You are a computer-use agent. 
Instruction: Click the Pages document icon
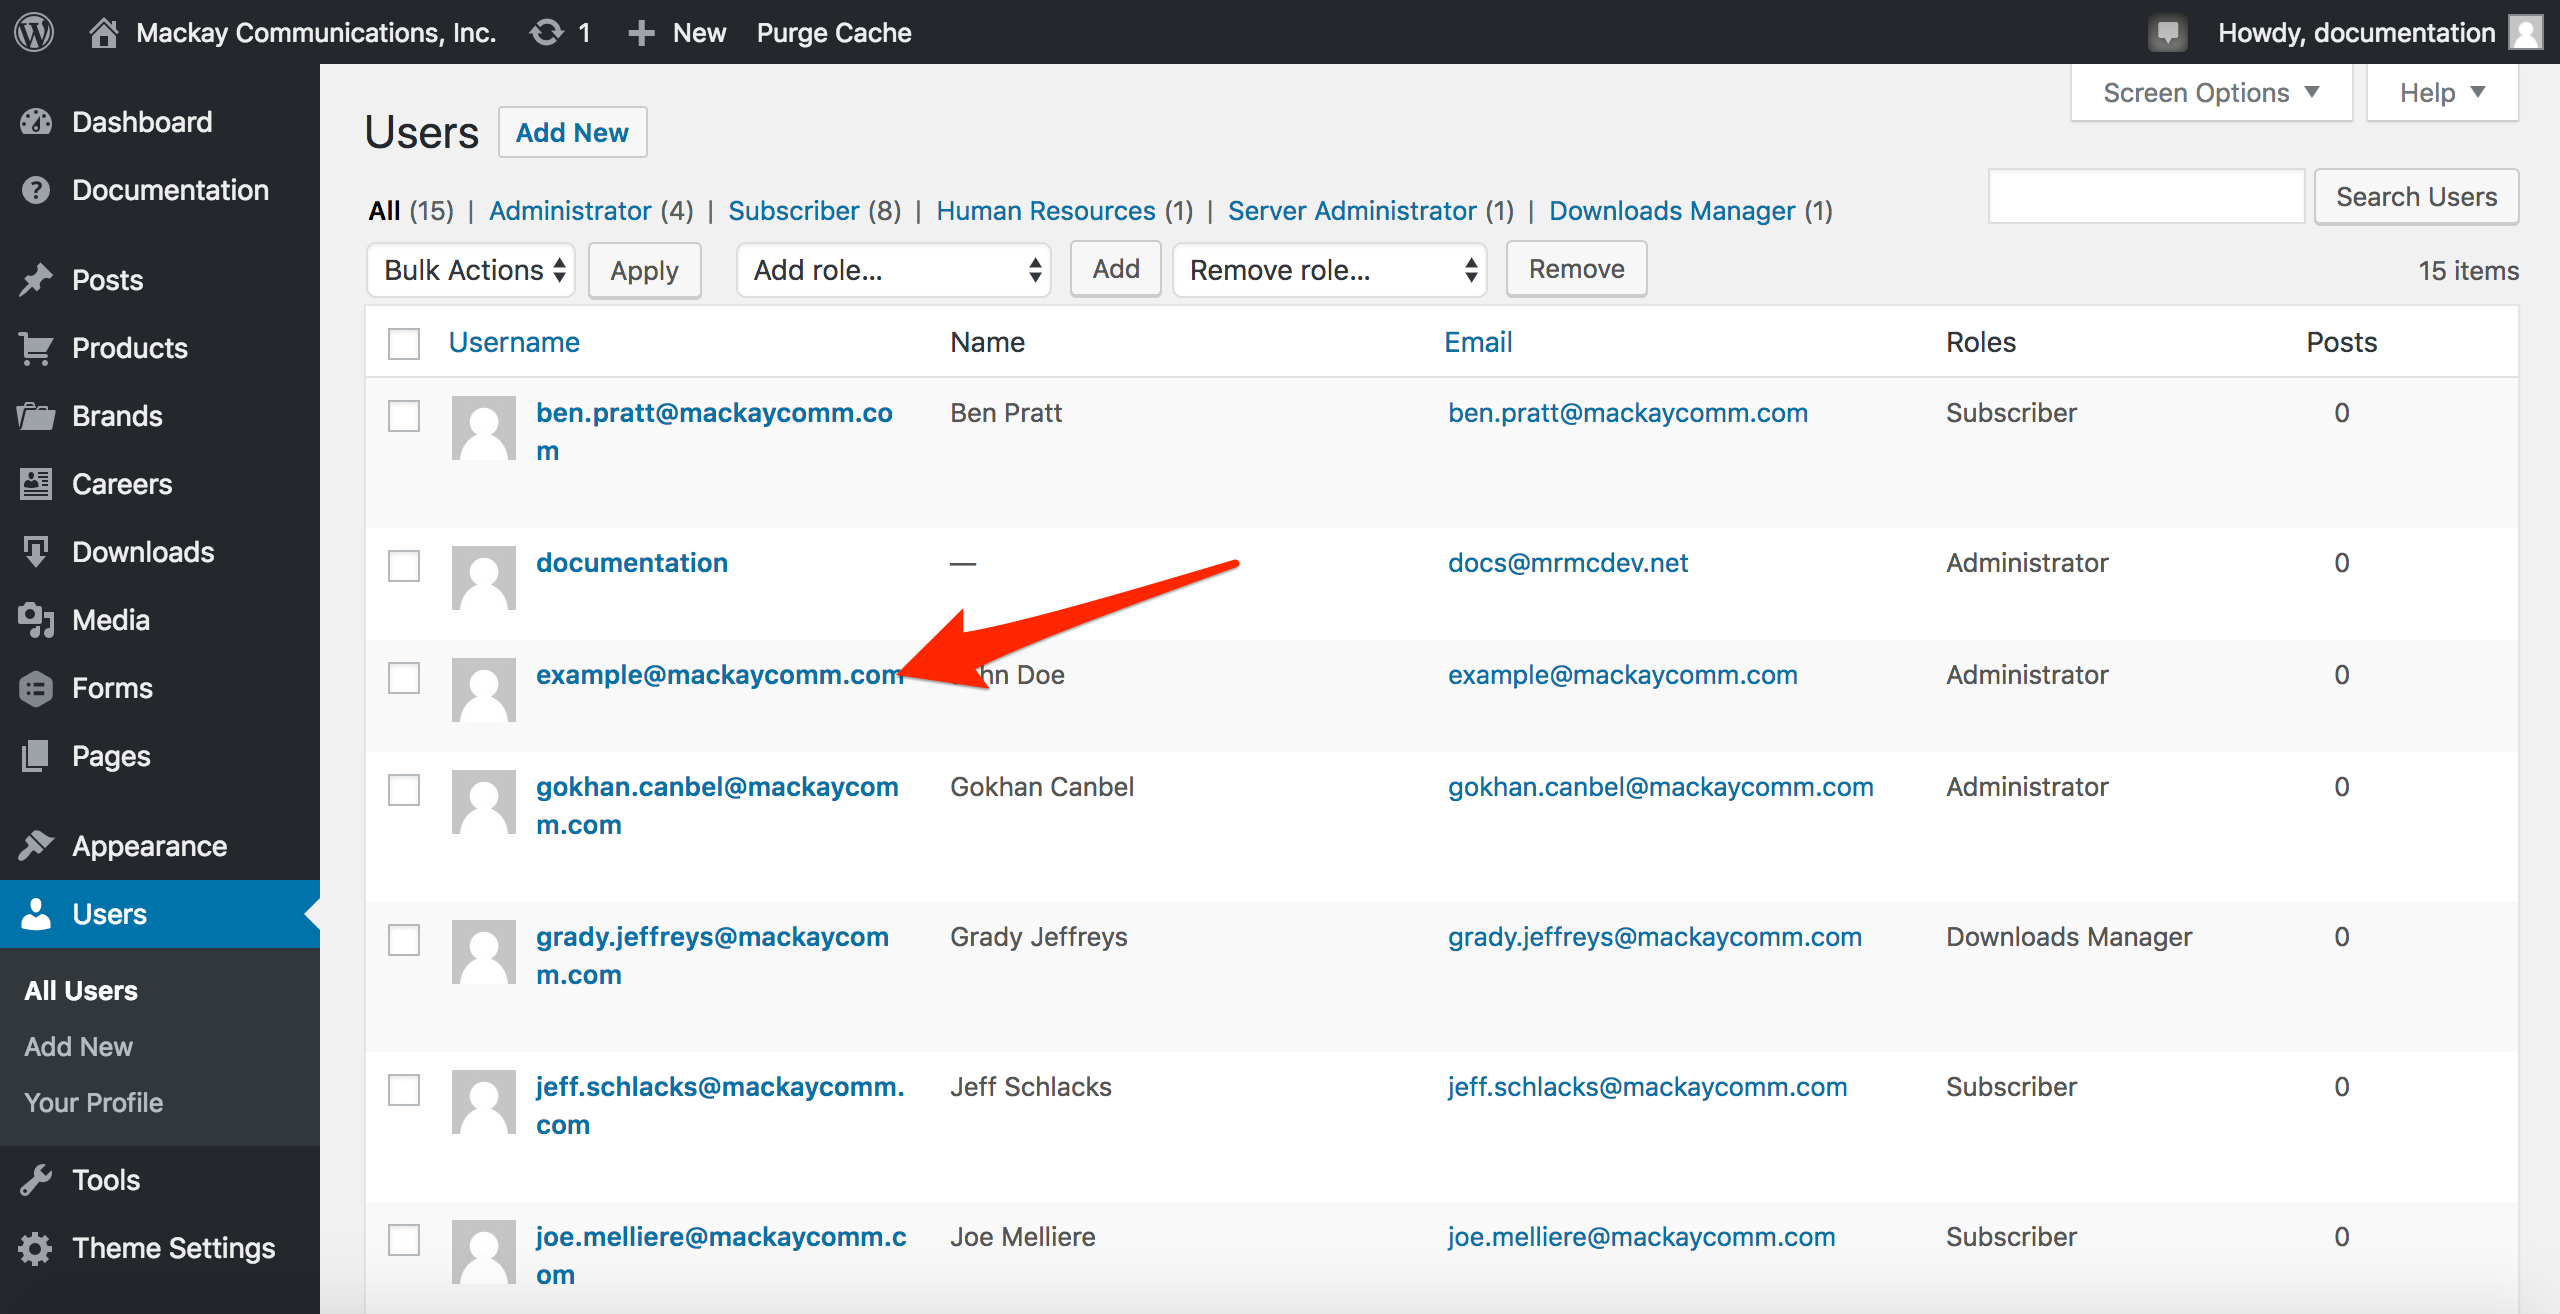point(36,756)
